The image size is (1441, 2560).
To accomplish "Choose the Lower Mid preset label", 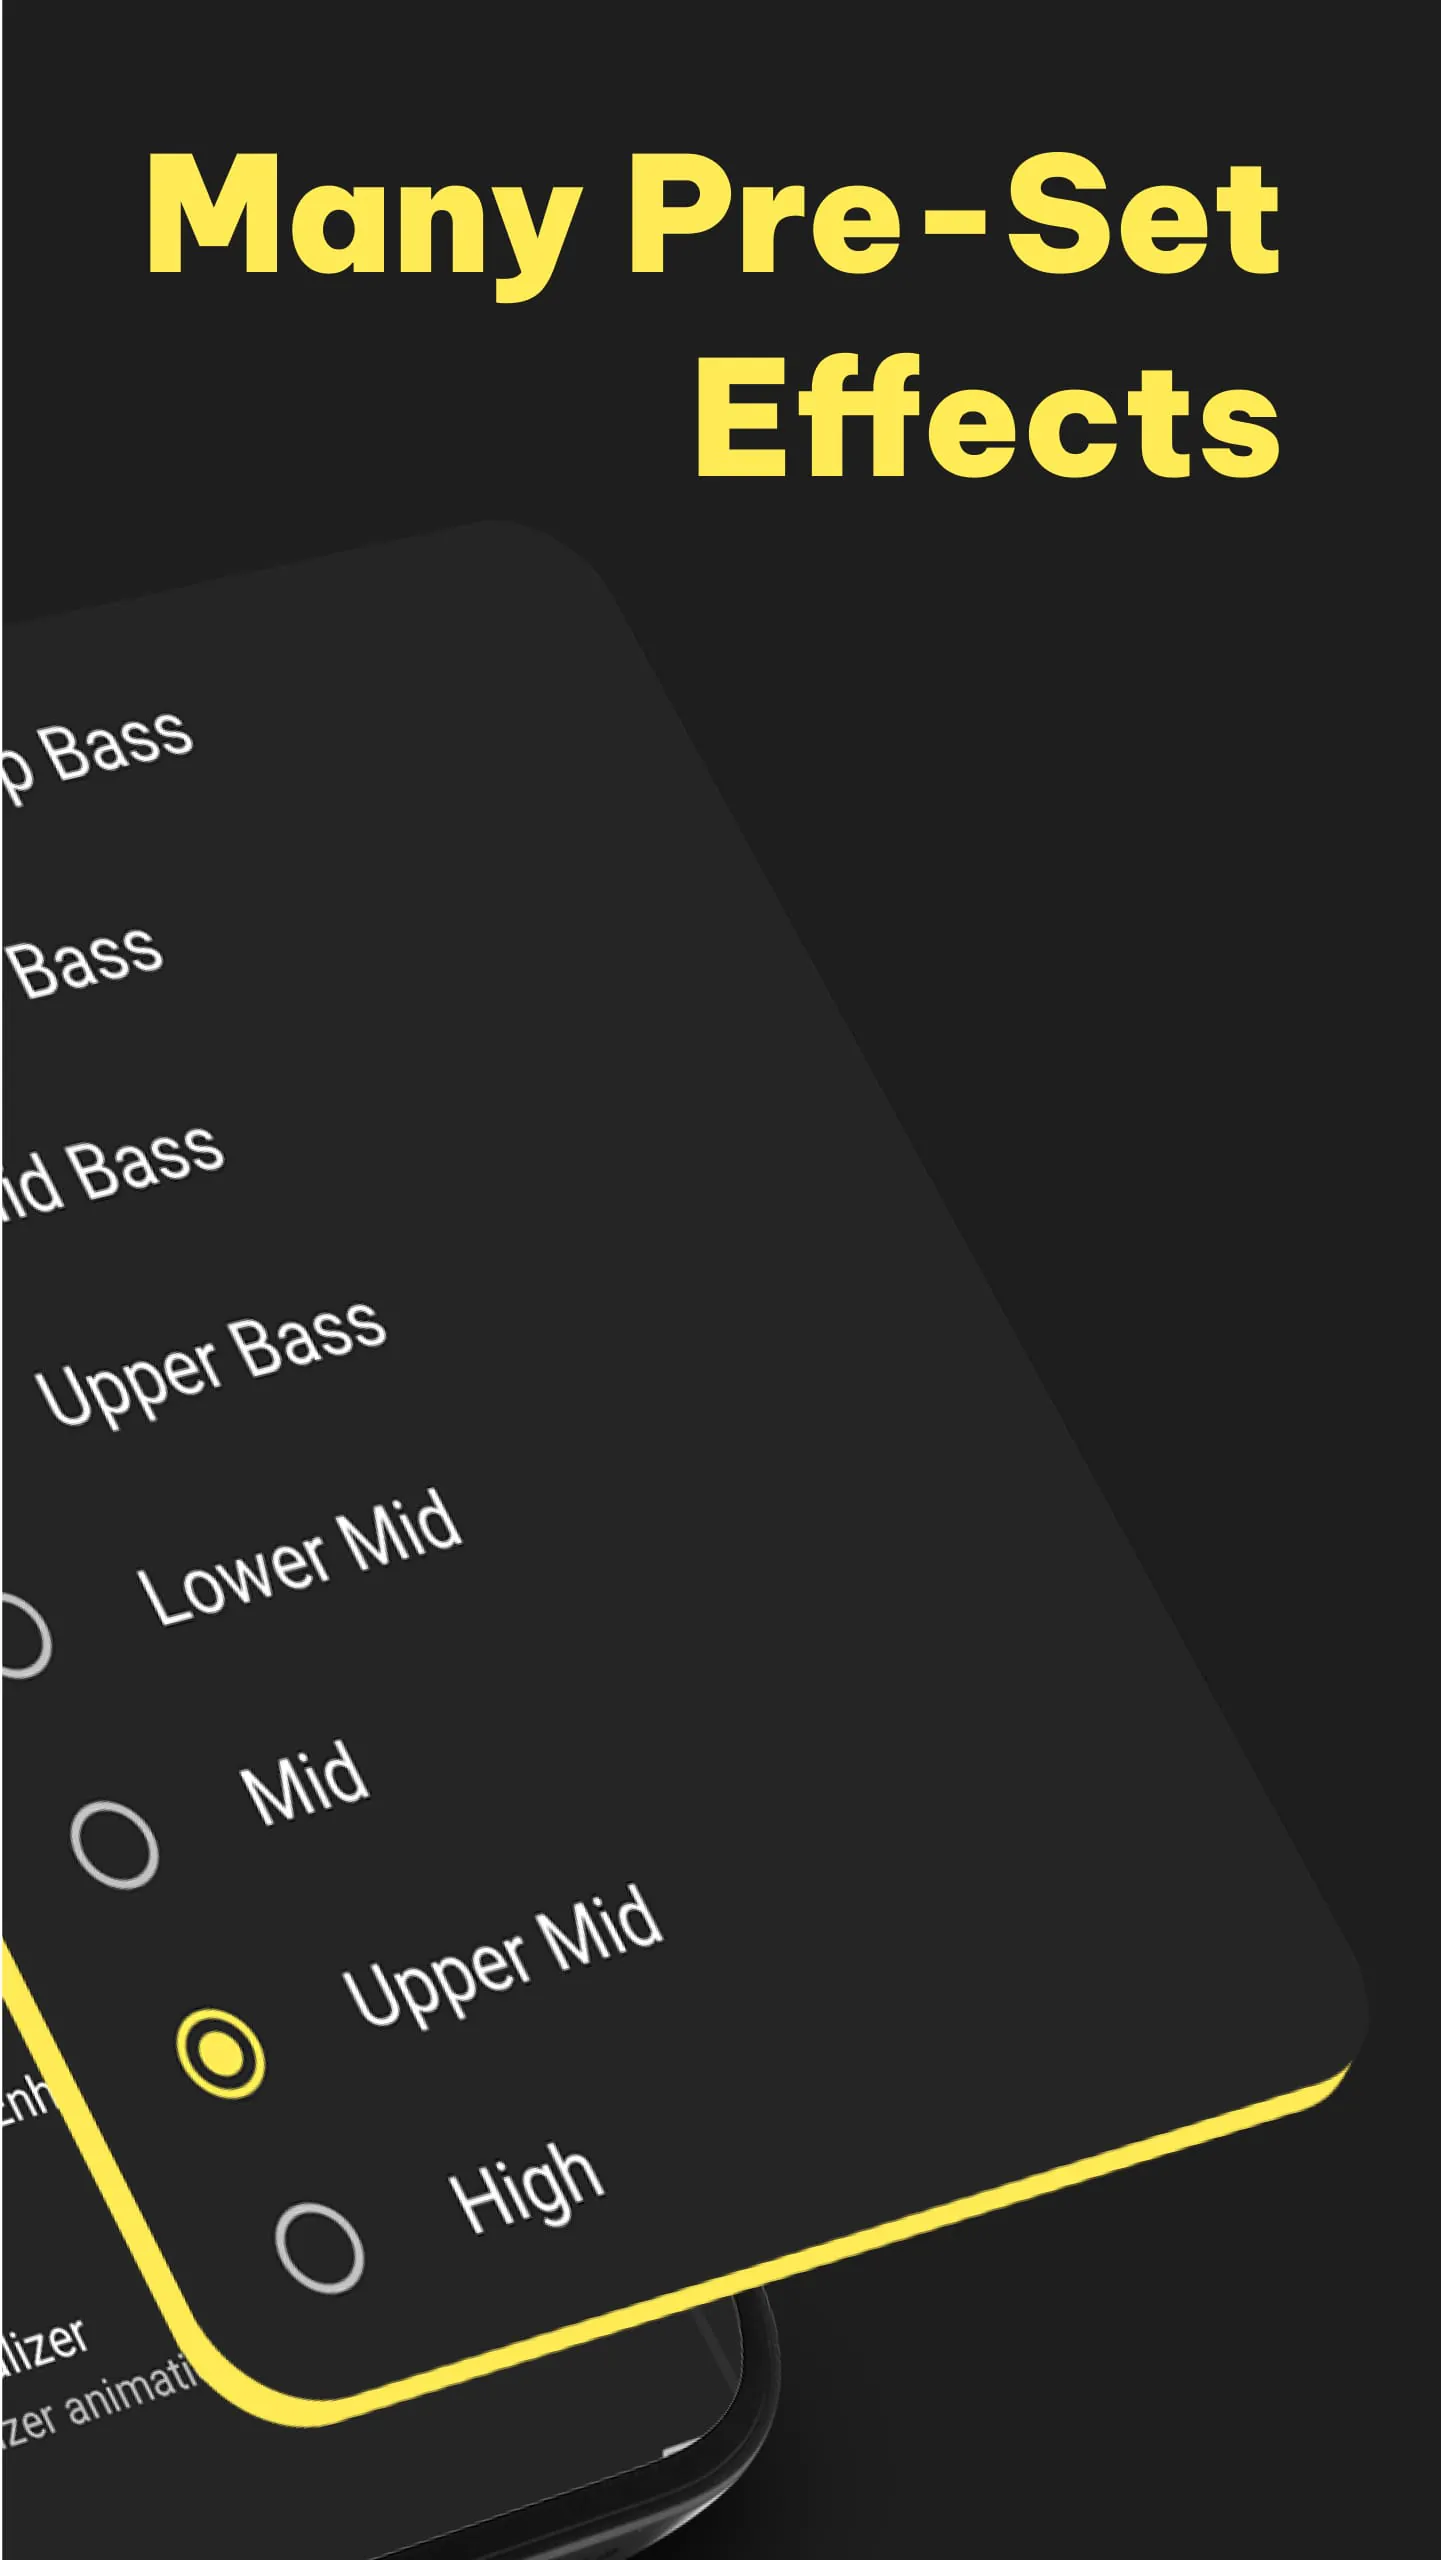I will point(300,1557).
